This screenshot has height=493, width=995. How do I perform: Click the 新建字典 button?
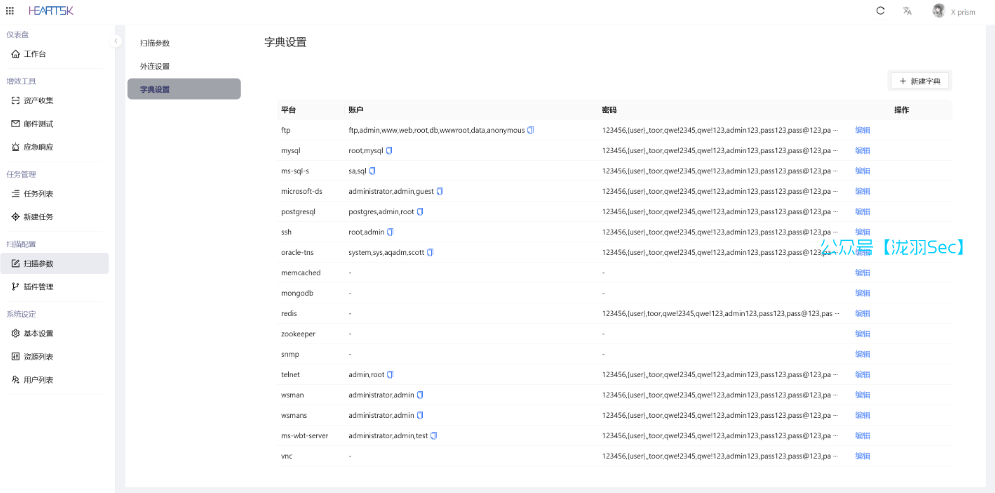[x=919, y=80]
